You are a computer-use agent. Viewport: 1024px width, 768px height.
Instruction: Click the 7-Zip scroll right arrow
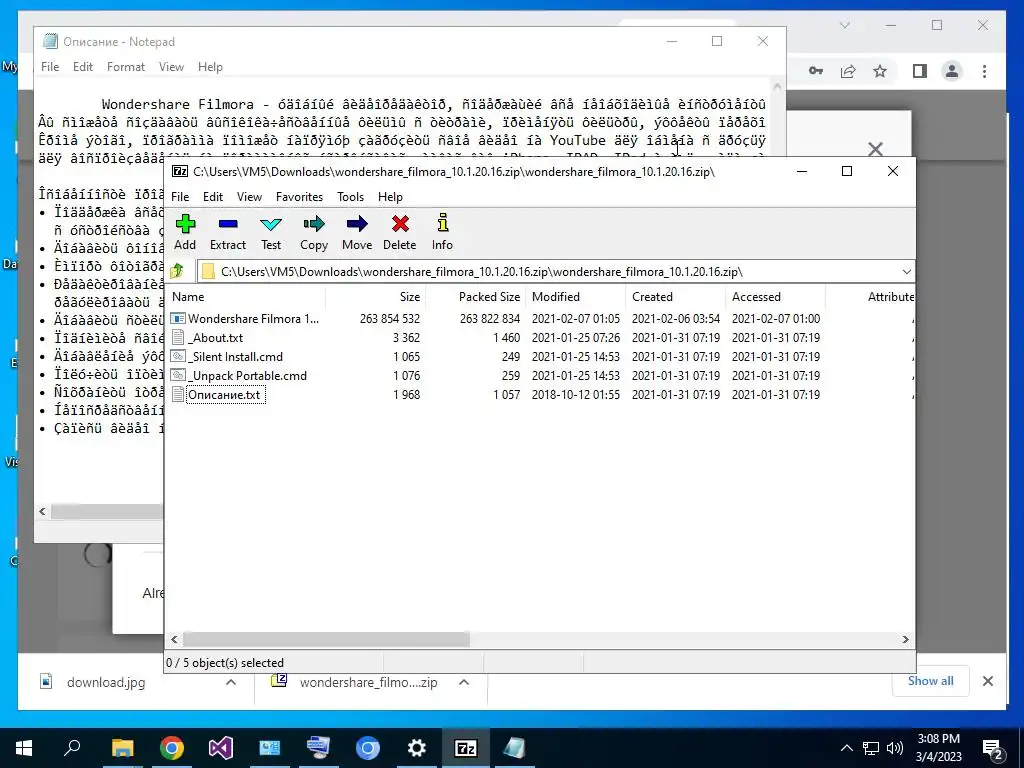(905, 639)
